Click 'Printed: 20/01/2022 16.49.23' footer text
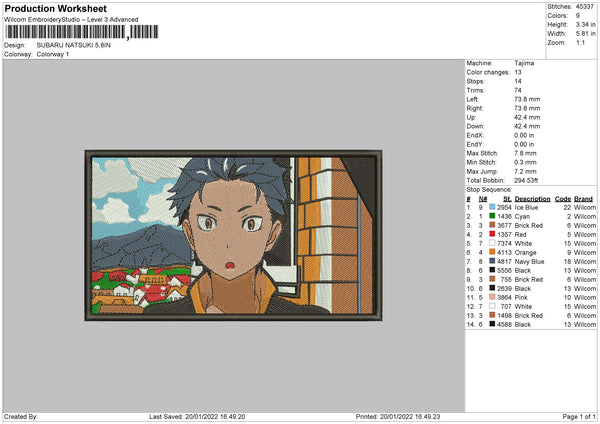The width and height of the screenshot is (600, 424). click(398, 417)
